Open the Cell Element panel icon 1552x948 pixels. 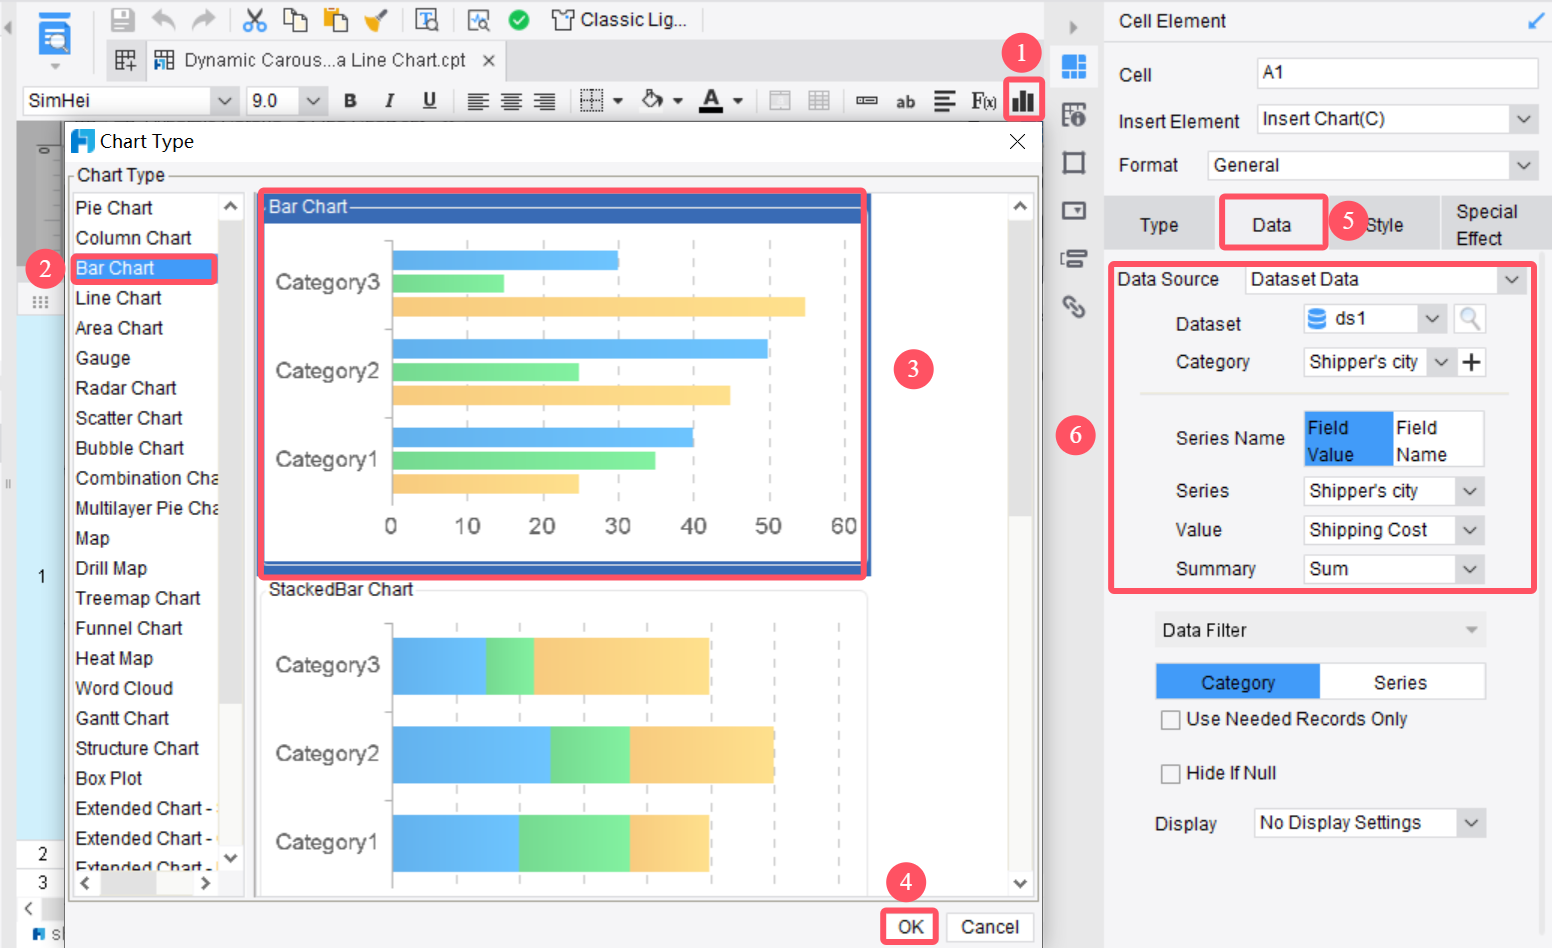[x=1074, y=67]
